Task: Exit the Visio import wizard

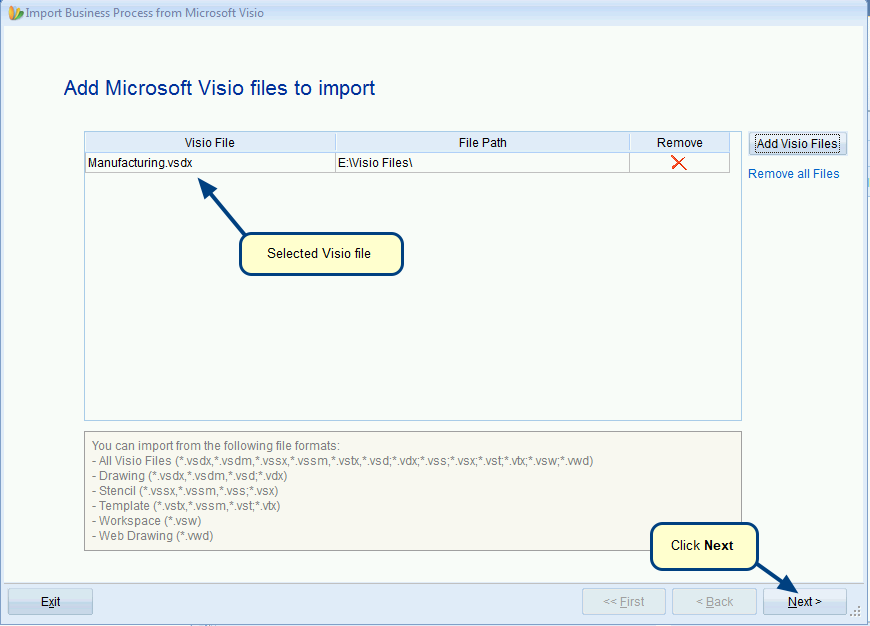Action: click(x=50, y=602)
